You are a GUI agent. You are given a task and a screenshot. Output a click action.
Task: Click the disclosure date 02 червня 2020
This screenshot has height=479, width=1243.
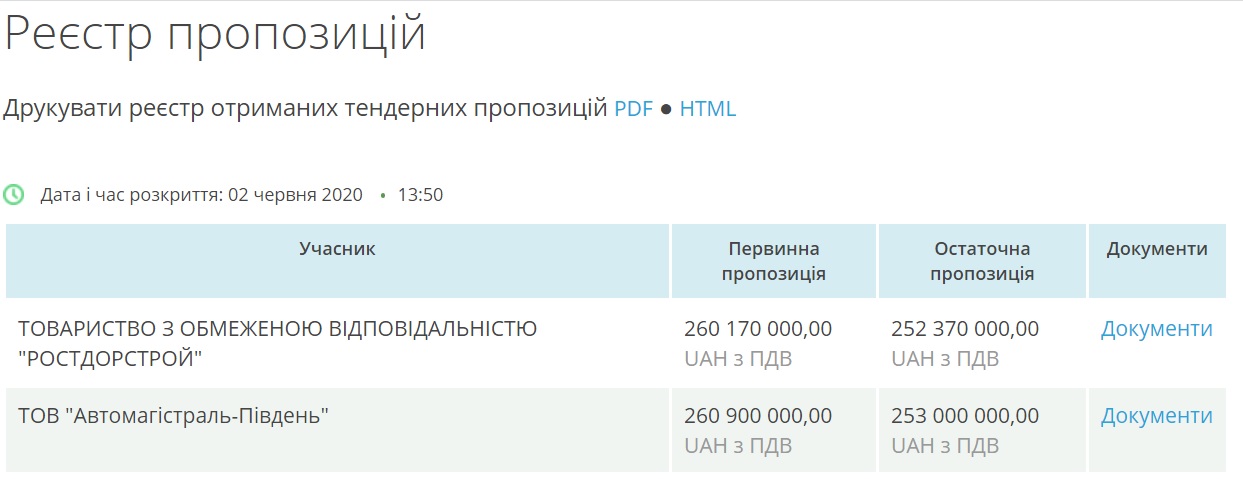(295, 195)
